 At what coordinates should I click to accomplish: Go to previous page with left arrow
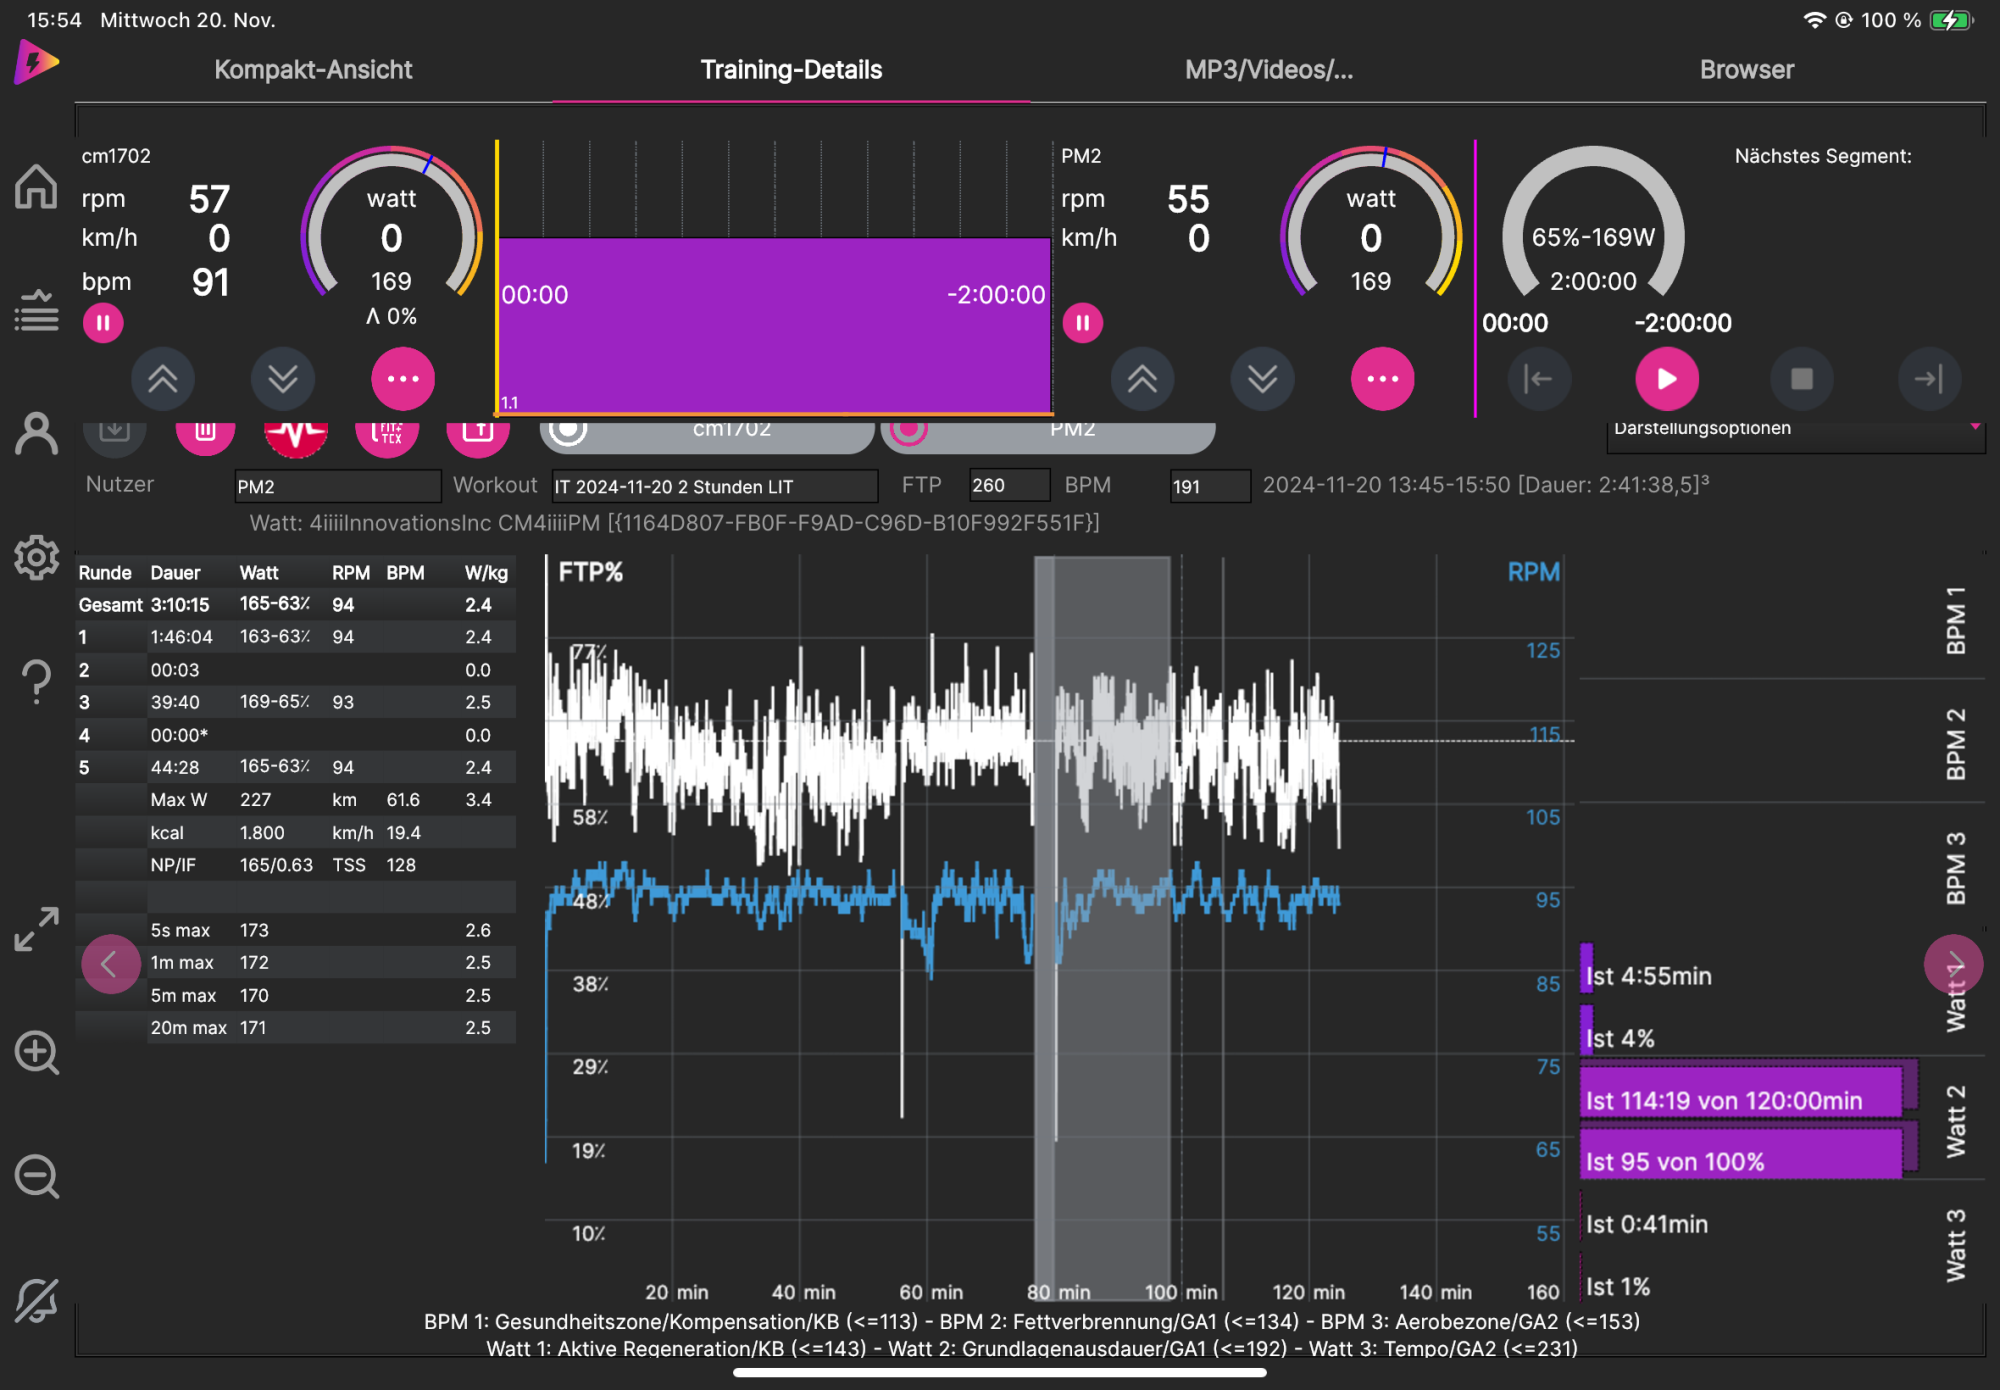pos(111,964)
